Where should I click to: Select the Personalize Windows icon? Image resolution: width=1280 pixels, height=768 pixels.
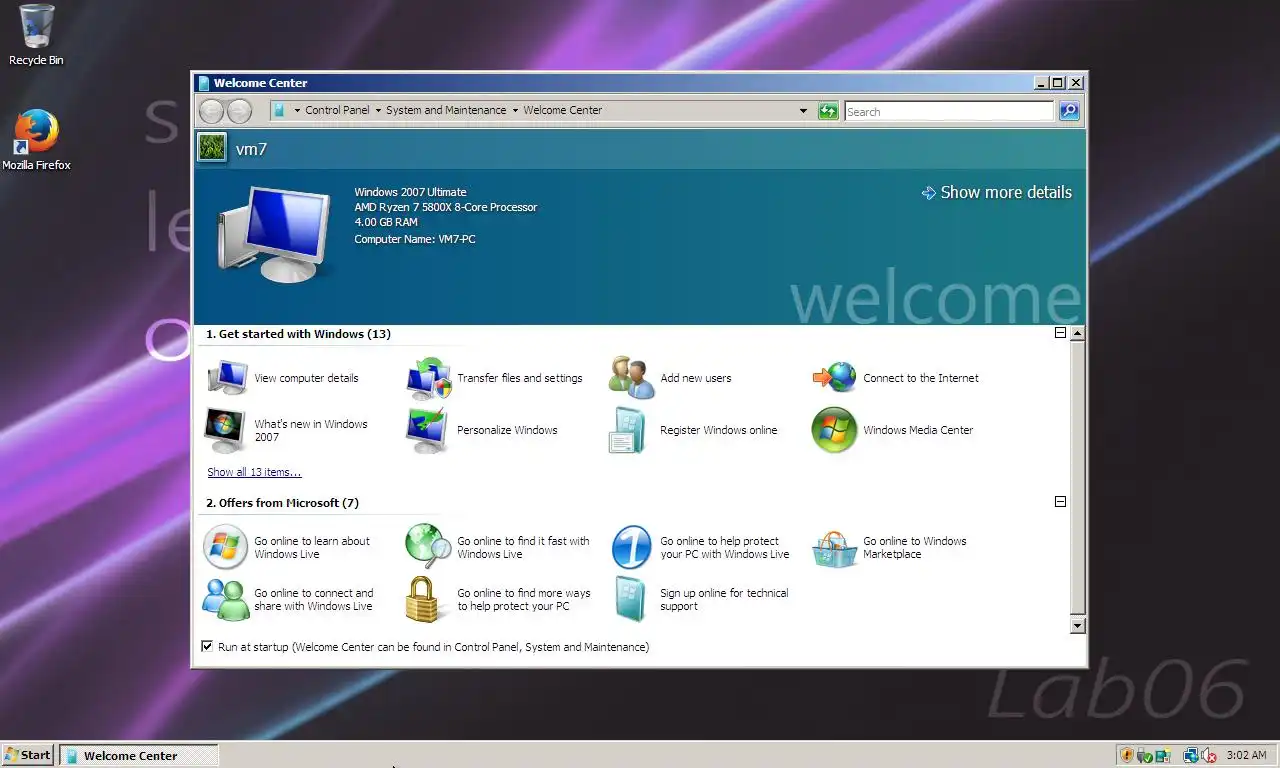(x=428, y=430)
